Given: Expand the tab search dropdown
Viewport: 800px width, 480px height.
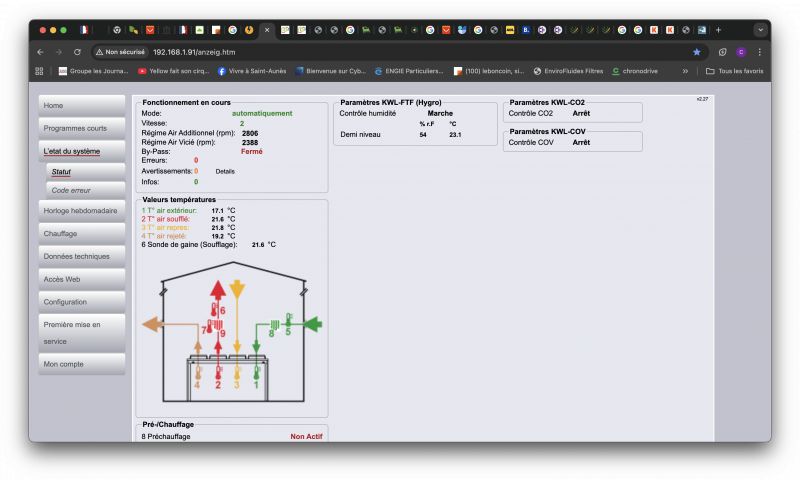Looking at the screenshot, I should 759,30.
